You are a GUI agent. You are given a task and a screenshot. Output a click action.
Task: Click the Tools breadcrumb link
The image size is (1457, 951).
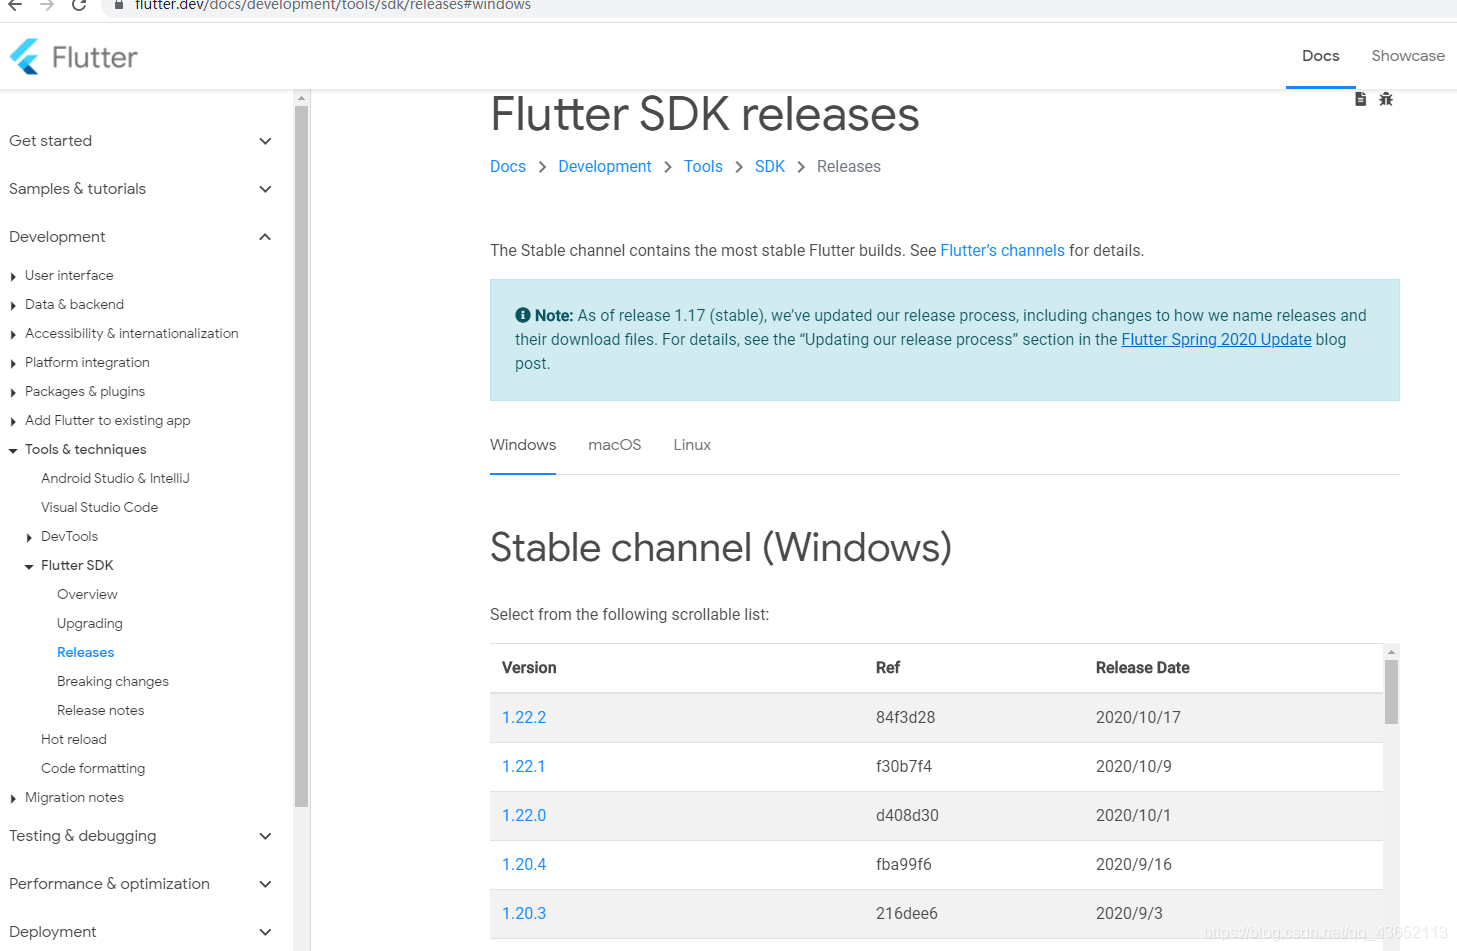703,167
